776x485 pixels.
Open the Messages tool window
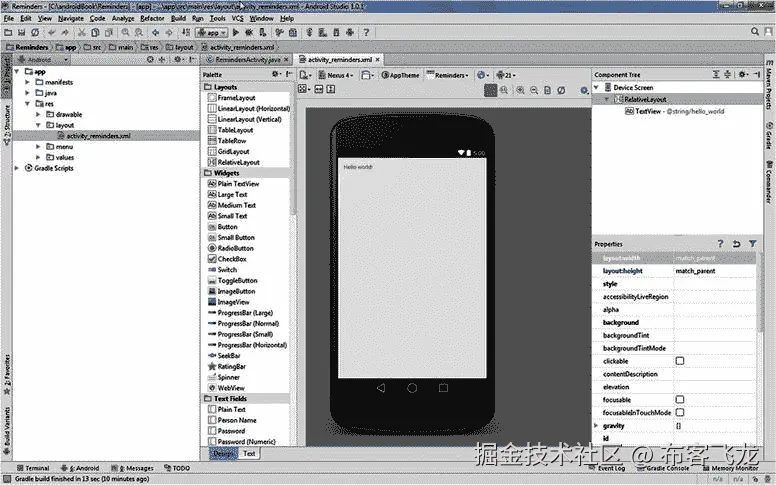[x=133, y=468]
